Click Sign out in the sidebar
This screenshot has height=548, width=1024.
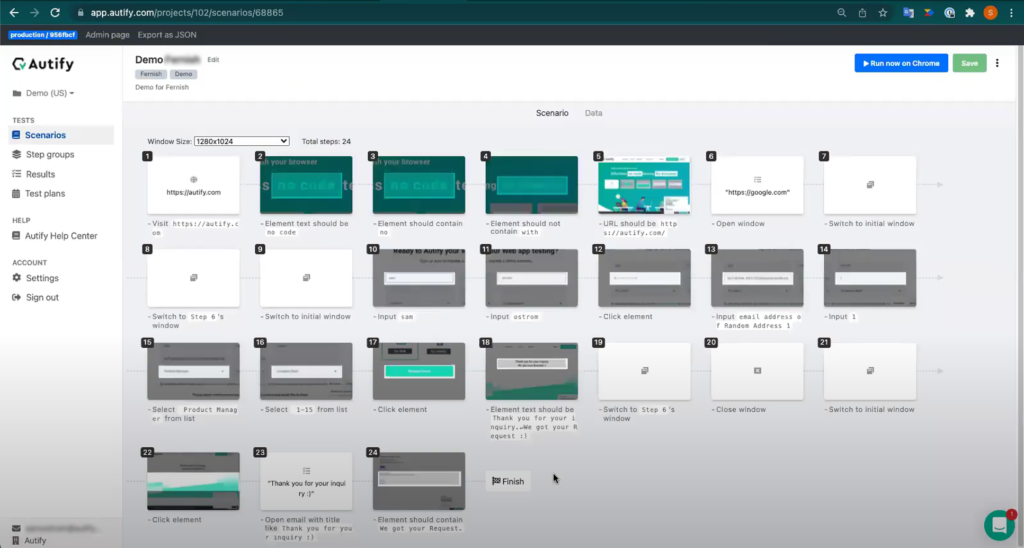point(42,297)
